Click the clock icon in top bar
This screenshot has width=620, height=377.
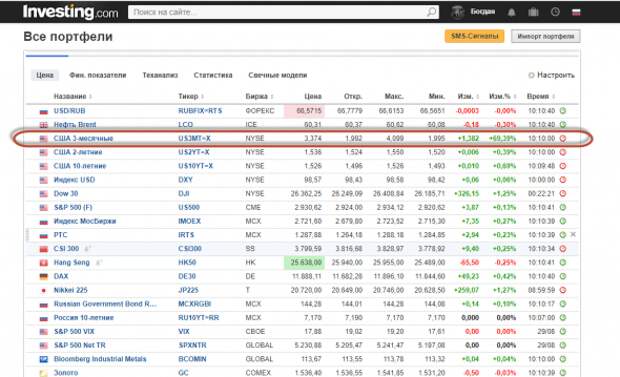pyautogui.click(x=555, y=12)
